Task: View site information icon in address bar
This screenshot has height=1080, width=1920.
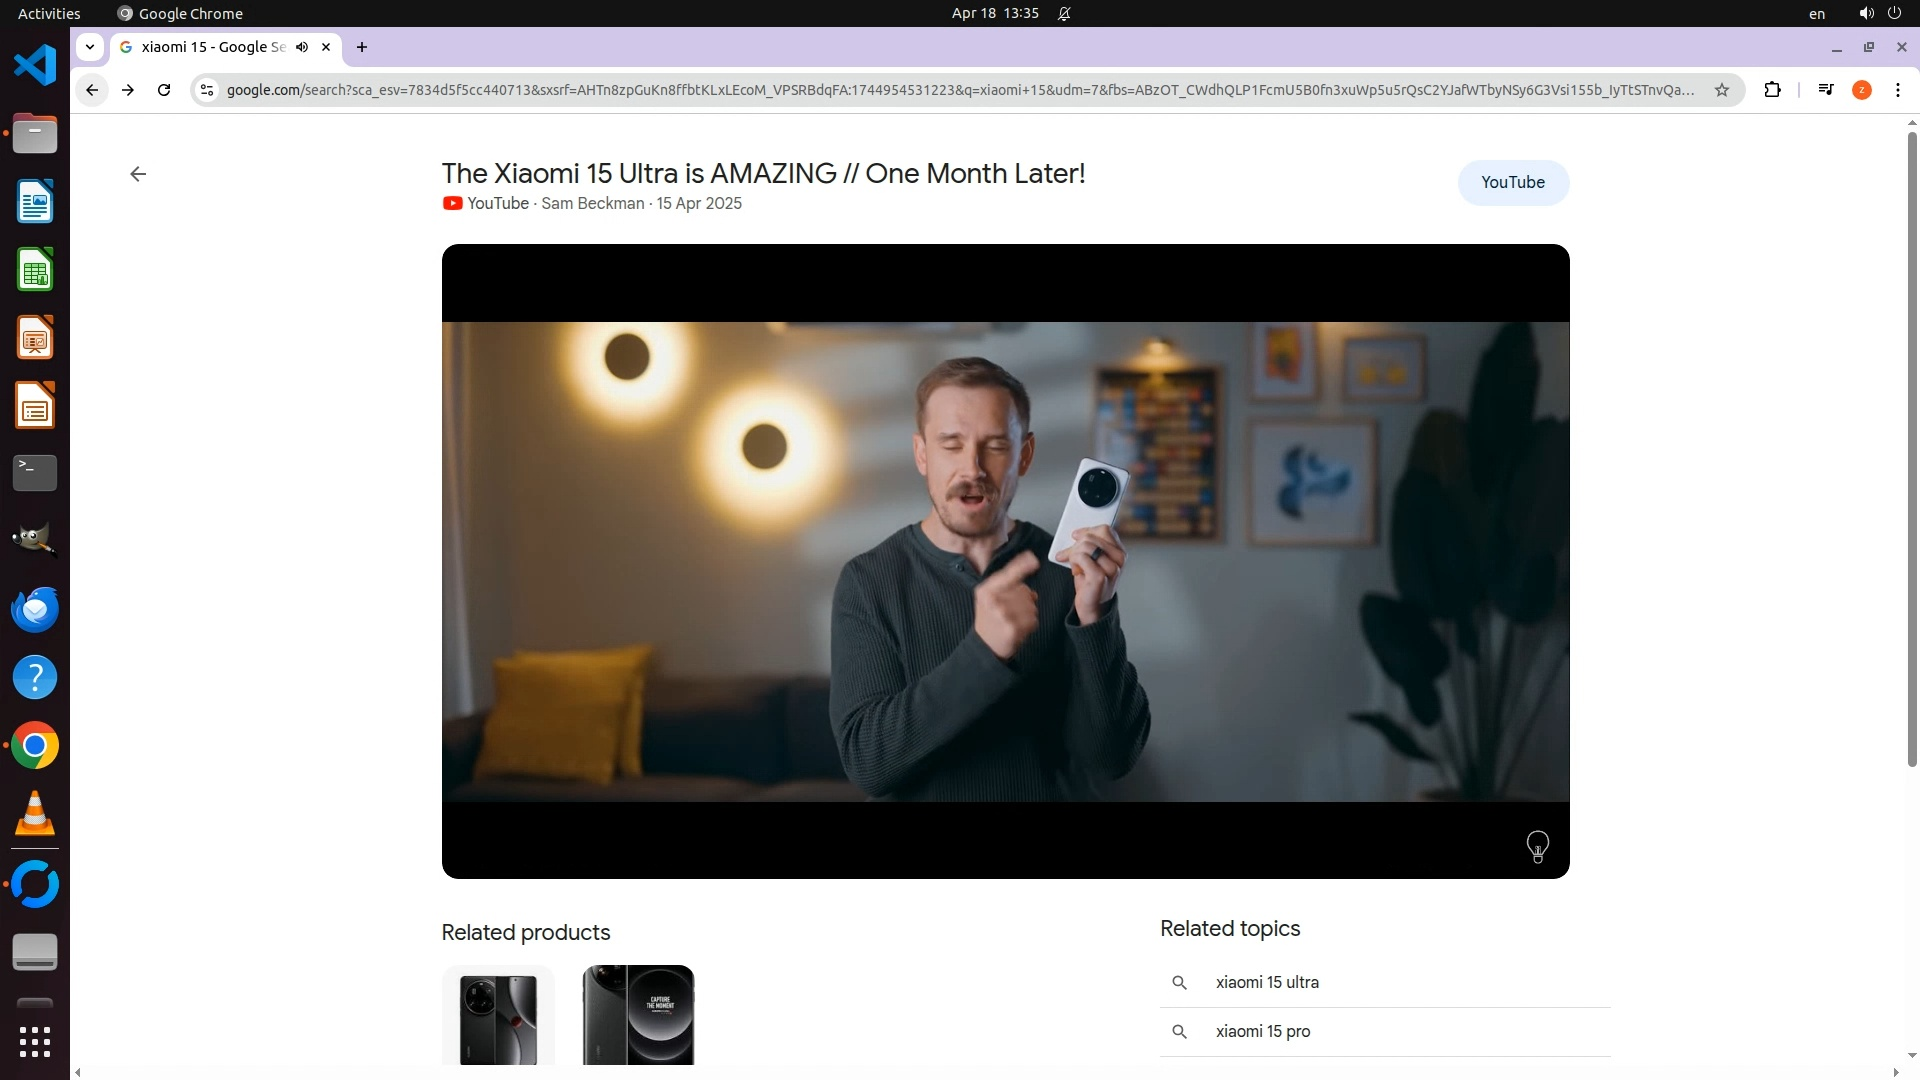Action: (x=207, y=90)
